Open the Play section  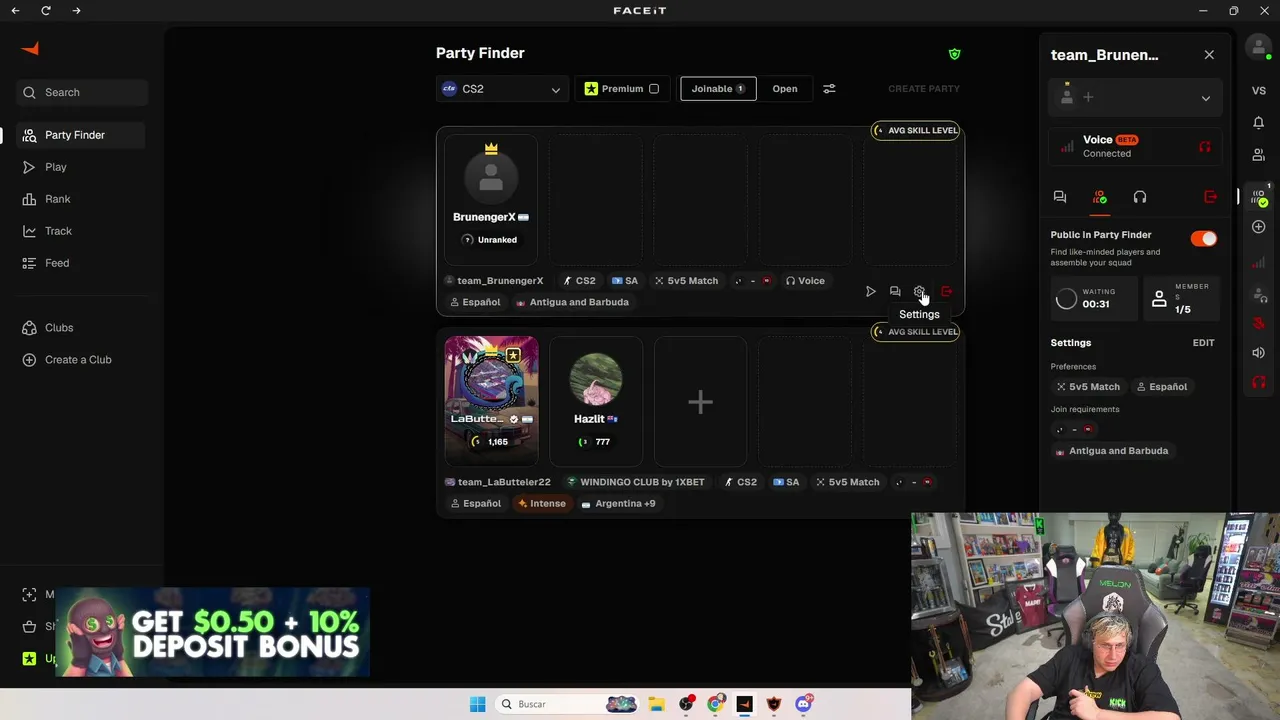55,167
